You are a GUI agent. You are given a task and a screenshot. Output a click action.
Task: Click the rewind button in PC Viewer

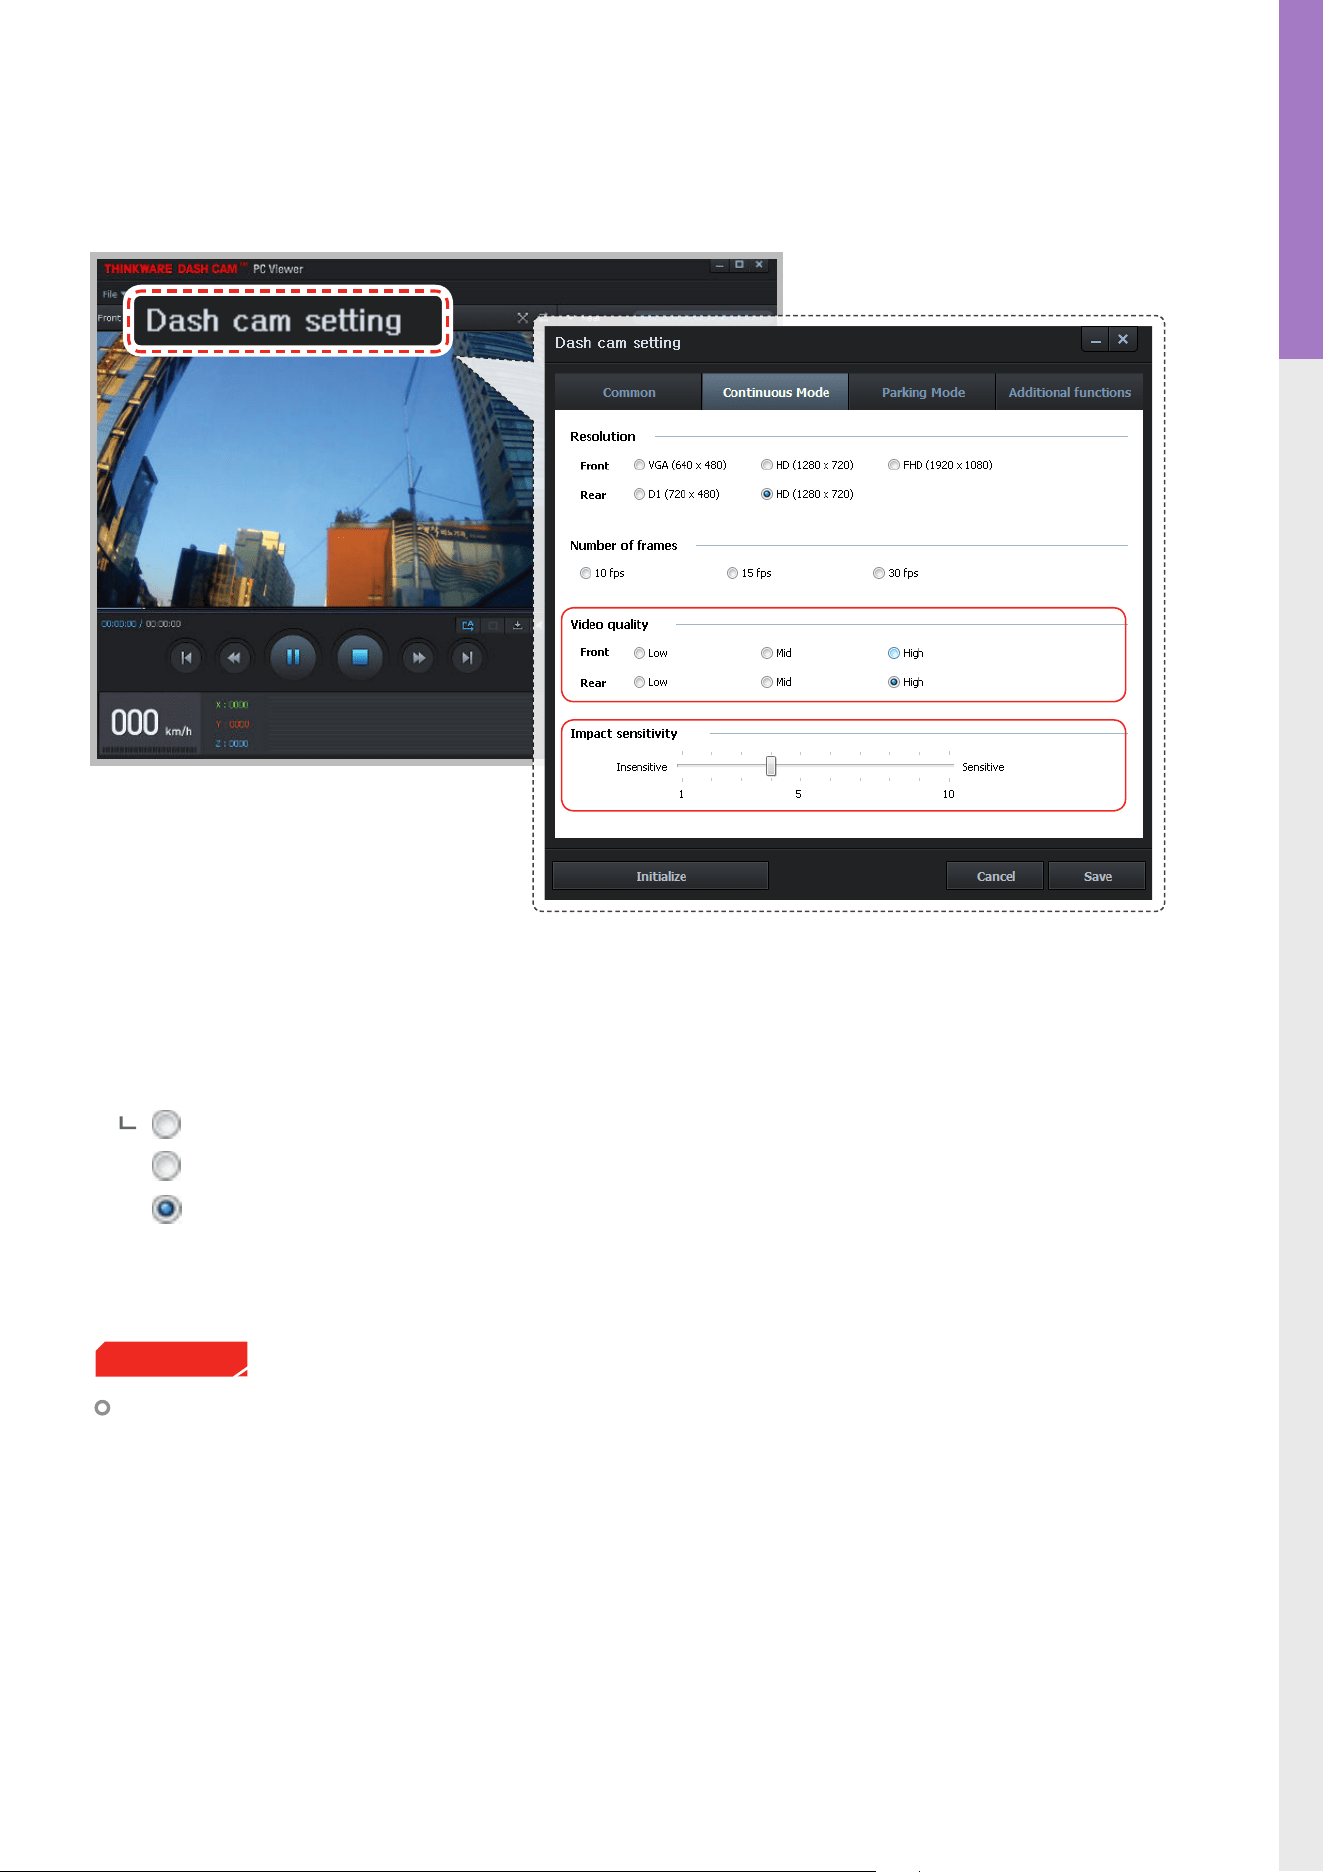234,658
